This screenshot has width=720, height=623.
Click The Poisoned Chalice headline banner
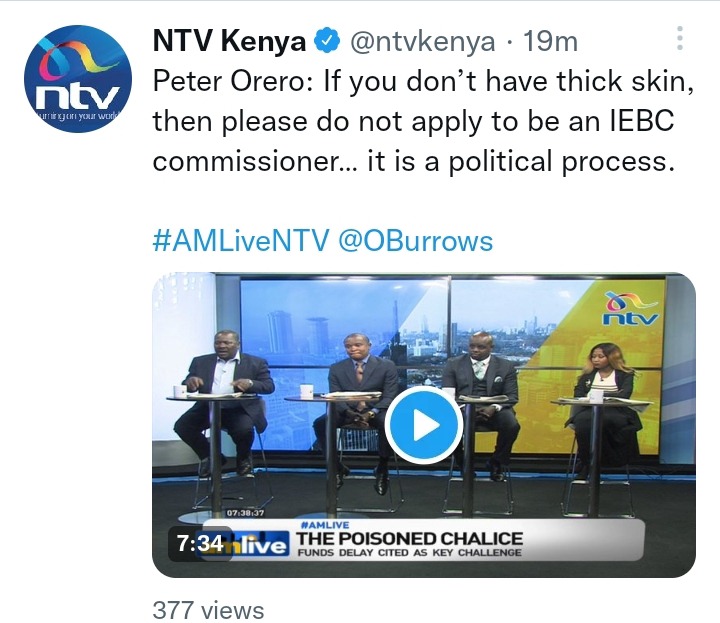coord(410,539)
